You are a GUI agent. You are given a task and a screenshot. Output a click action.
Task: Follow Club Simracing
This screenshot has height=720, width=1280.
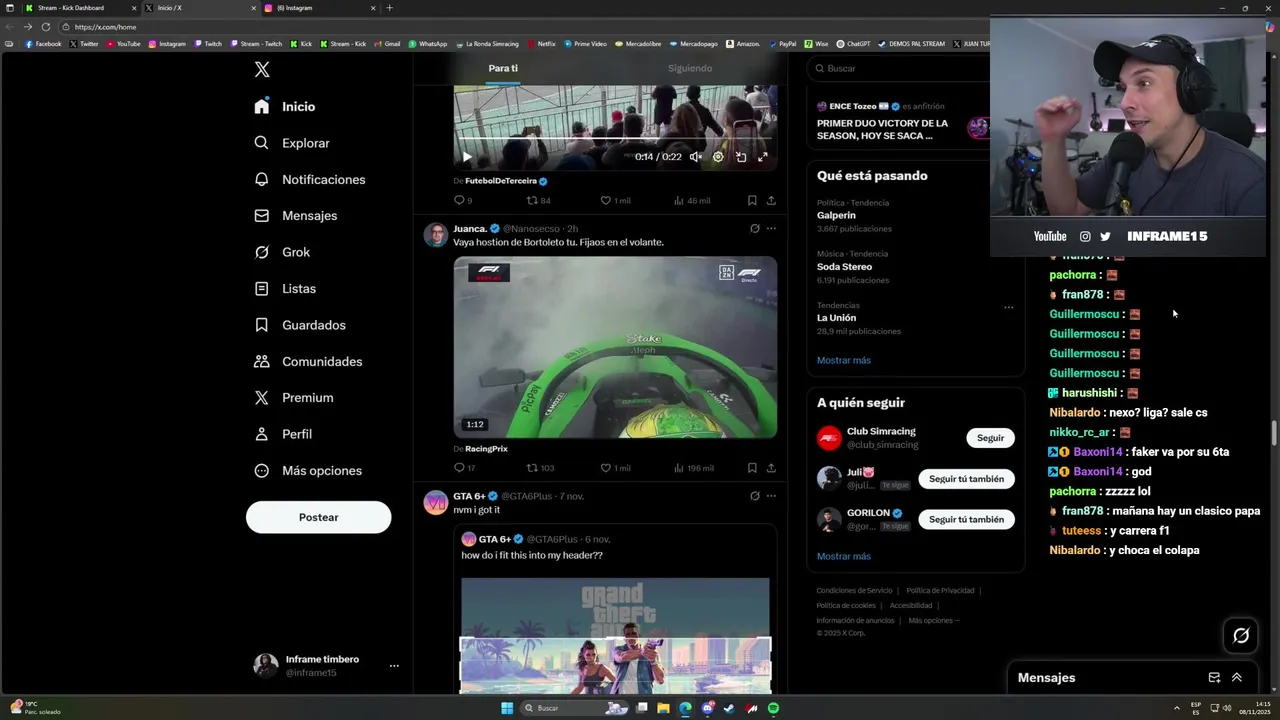click(990, 438)
